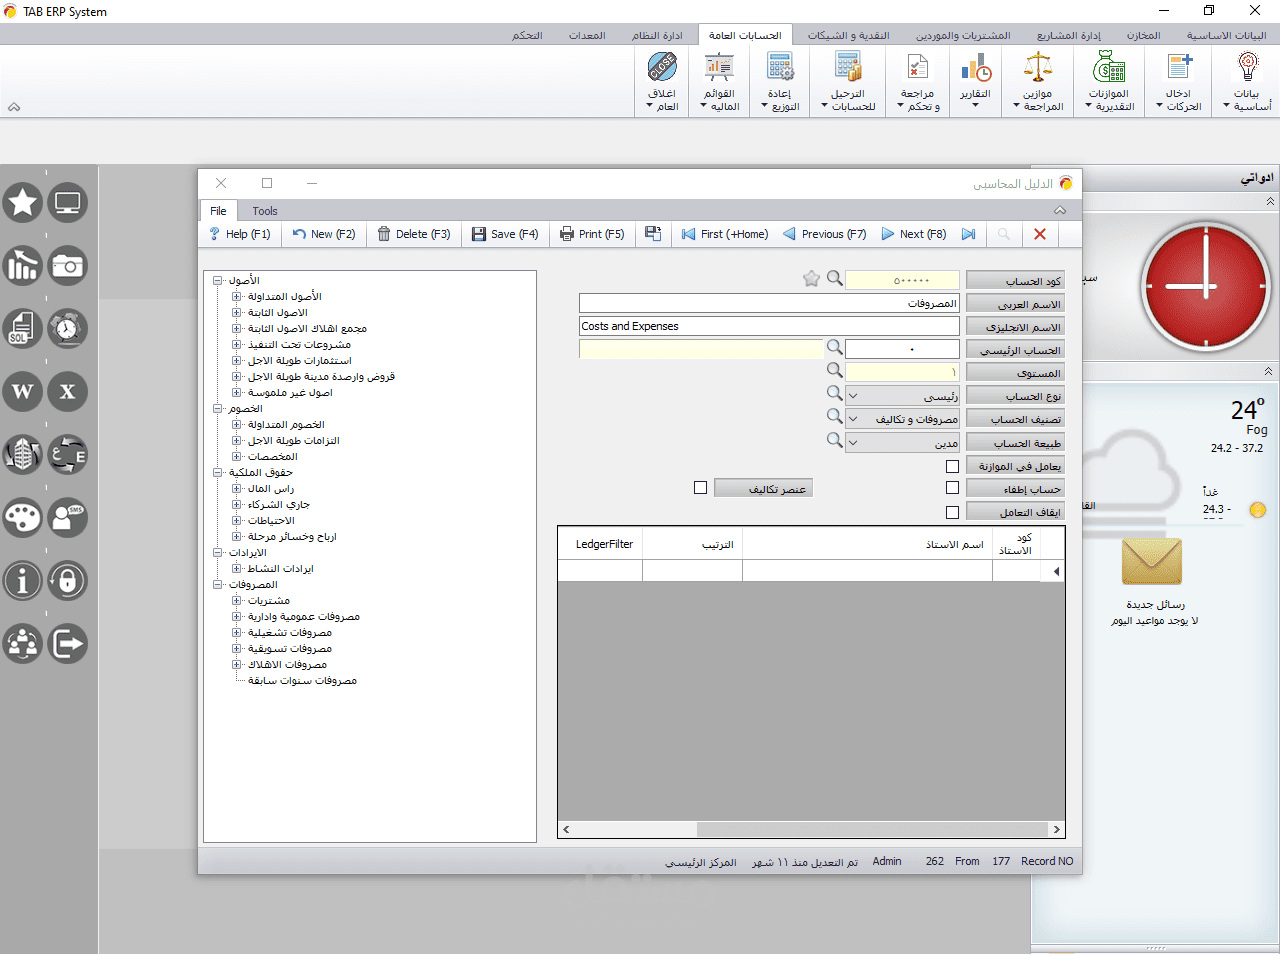The width and height of the screenshot is (1280, 954).
Task: Switch to 'إدارة المشاريع' ribbon tab
Action: pos(1067,35)
